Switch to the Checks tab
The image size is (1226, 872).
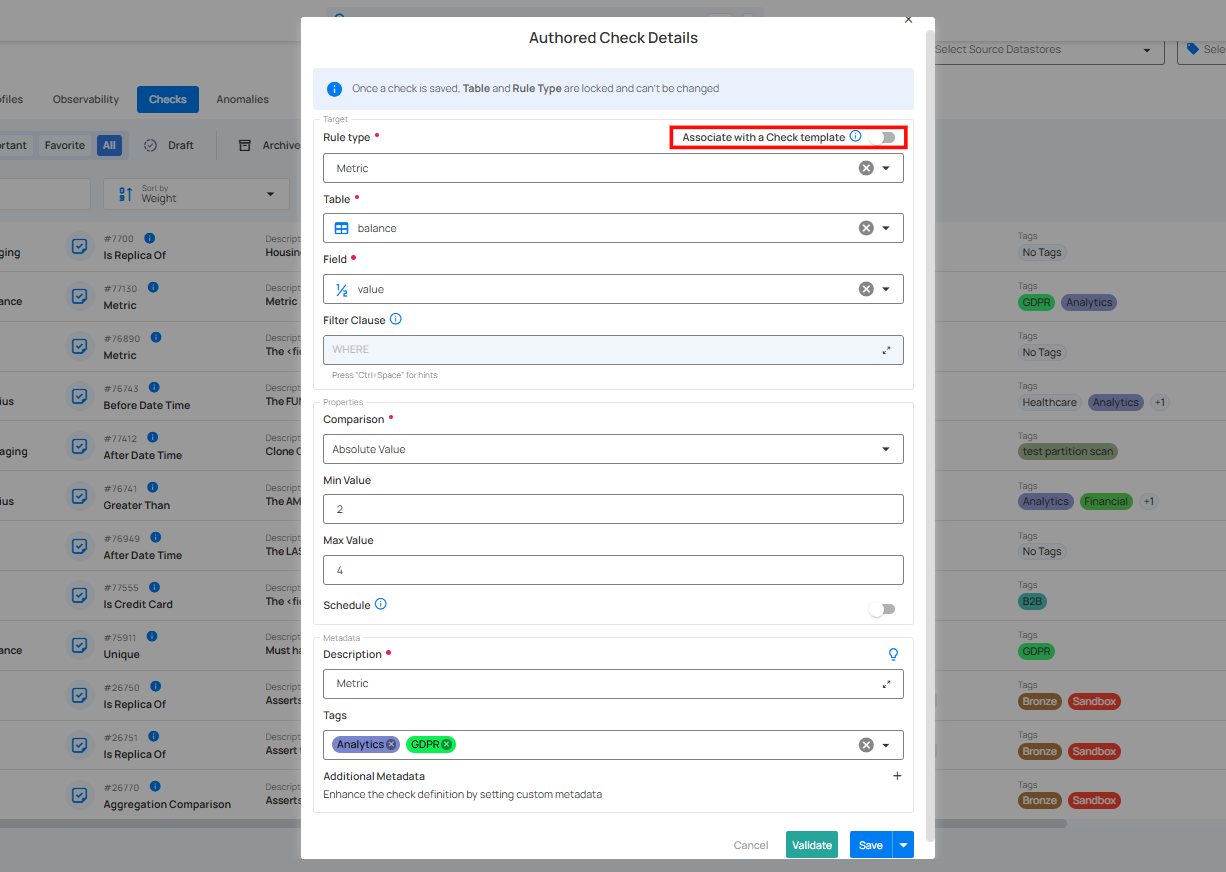[x=168, y=99]
